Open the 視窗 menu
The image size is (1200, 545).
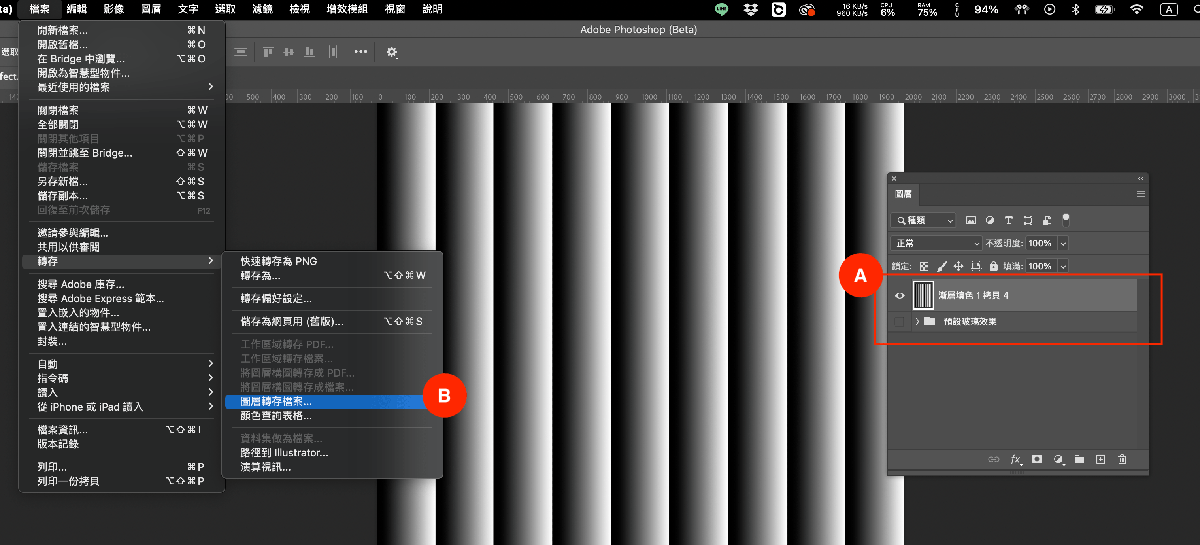(x=395, y=8)
